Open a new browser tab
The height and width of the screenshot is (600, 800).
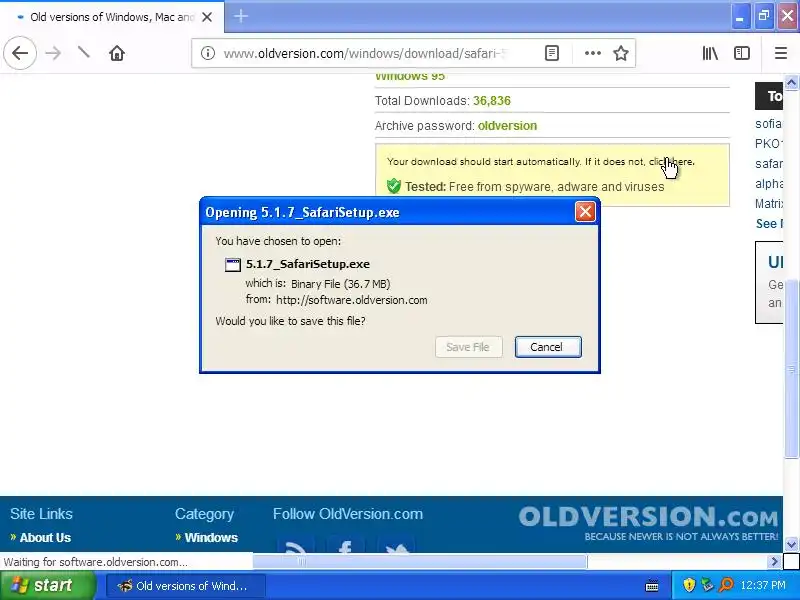point(241,16)
